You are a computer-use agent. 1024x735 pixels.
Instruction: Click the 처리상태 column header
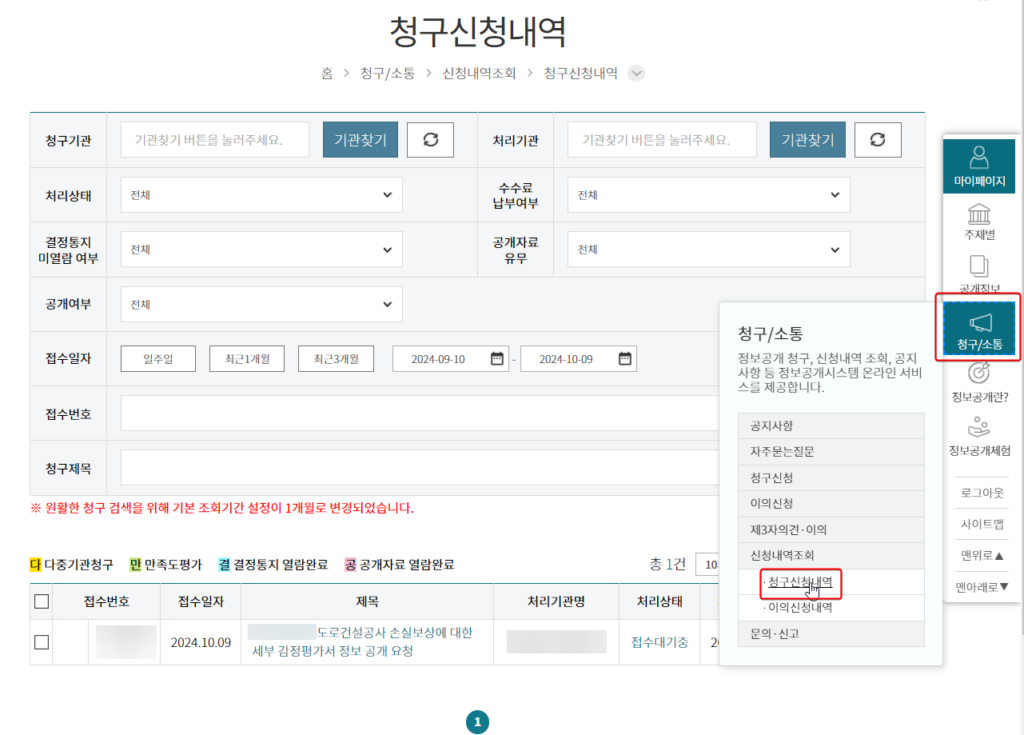660,601
